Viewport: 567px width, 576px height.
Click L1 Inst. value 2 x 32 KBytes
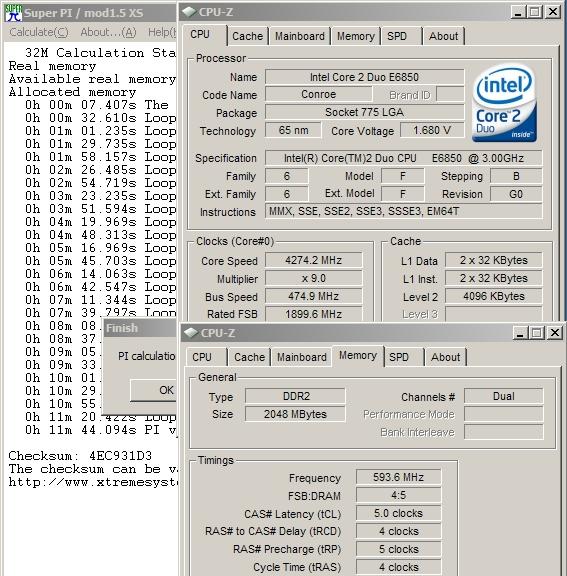(494, 278)
